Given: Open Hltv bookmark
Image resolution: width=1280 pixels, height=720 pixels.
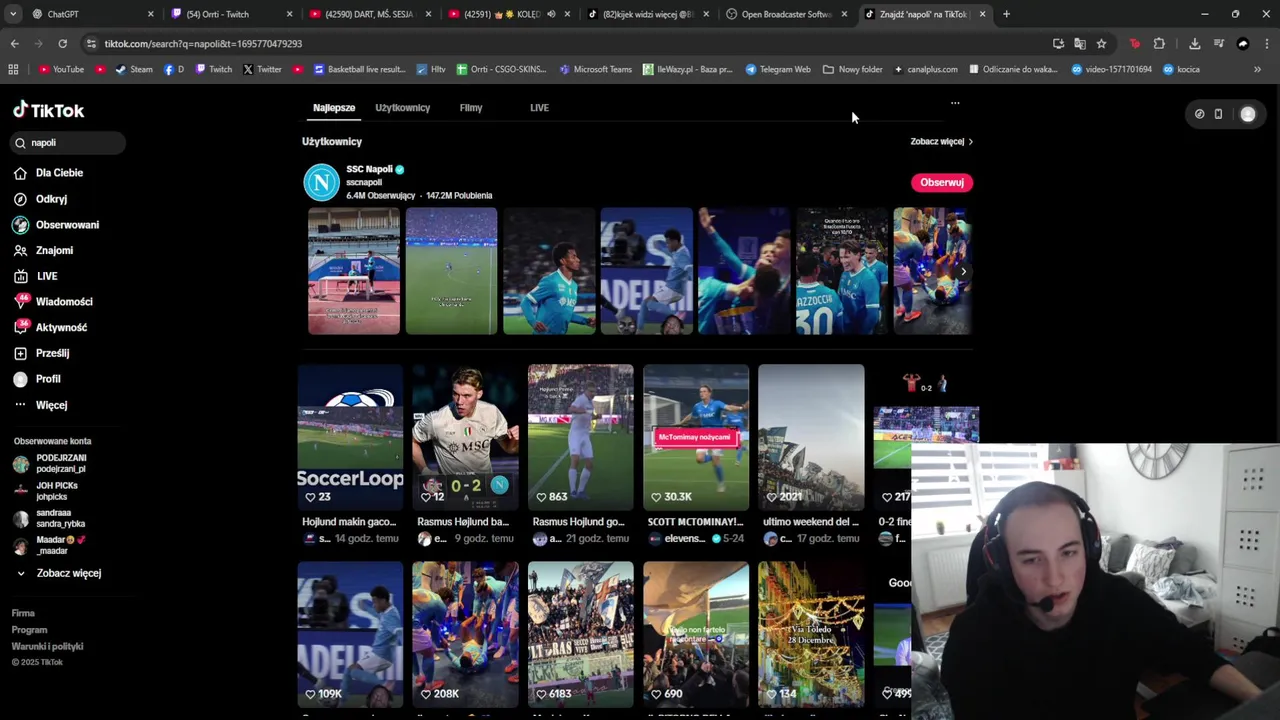Looking at the screenshot, I should tap(431, 69).
